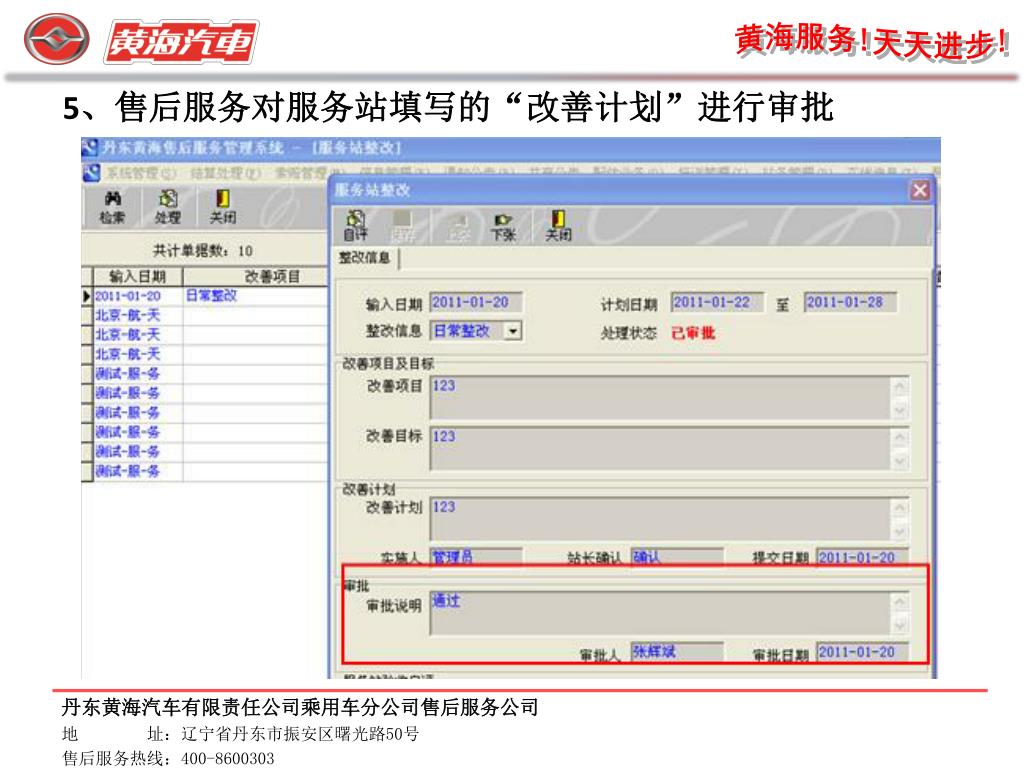Click 关闭 in the main window toolbar
1024x768 pixels.
222,206
